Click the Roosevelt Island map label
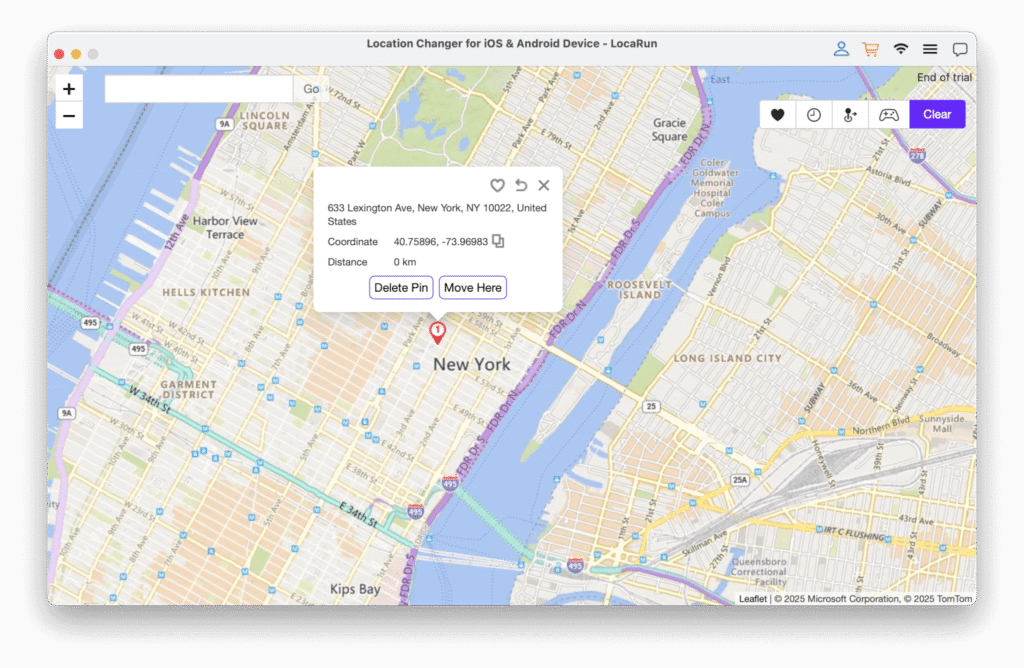Screen dimensions: 1024x668 tap(639, 289)
